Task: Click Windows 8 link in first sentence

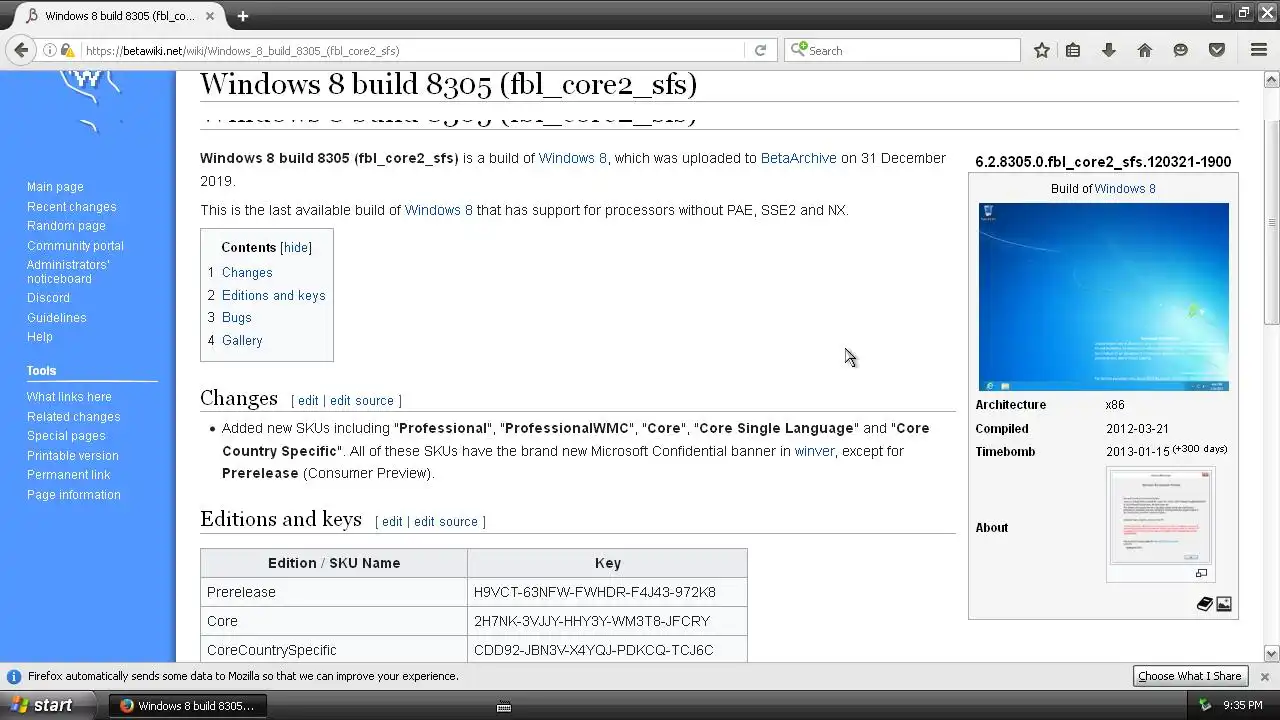Action: coord(572,158)
